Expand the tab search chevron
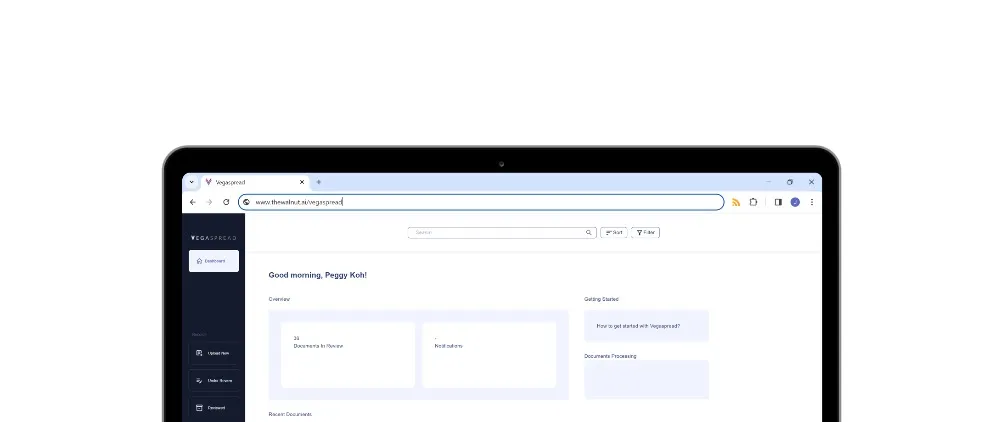The height and width of the screenshot is (422, 1000). click(191, 182)
